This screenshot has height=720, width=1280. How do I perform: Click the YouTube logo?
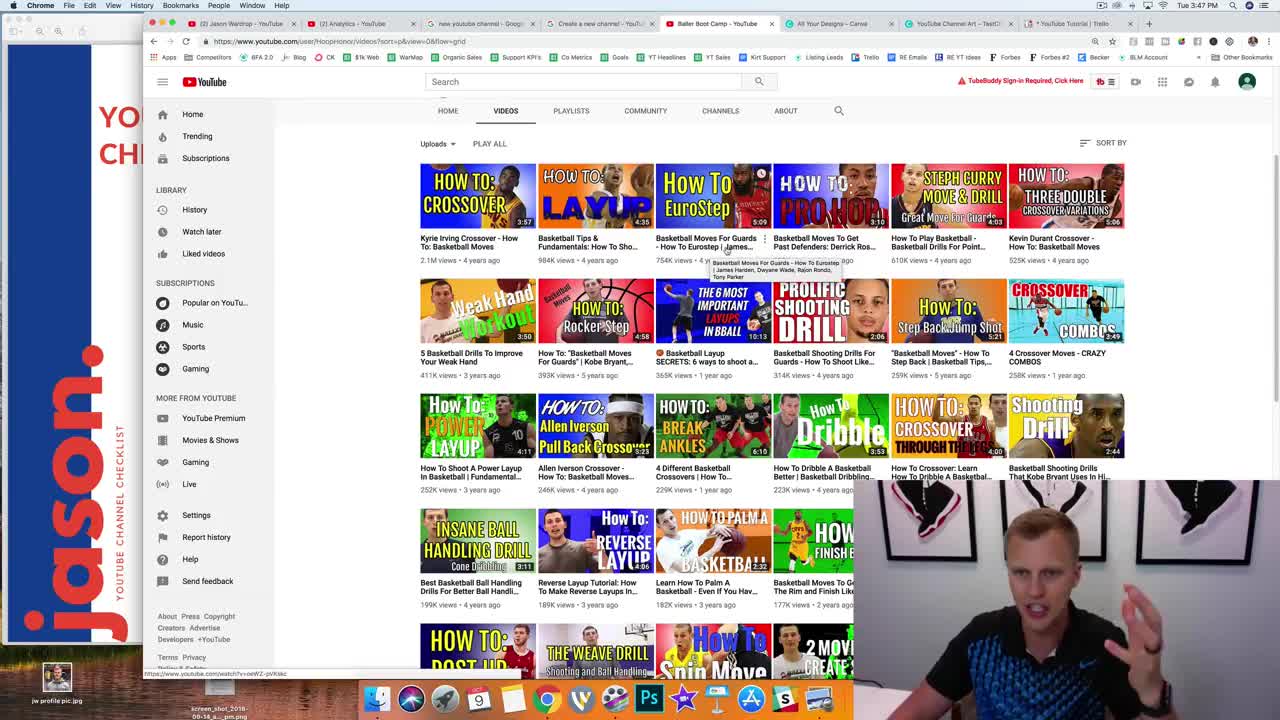pyautogui.click(x=204, y=82)
